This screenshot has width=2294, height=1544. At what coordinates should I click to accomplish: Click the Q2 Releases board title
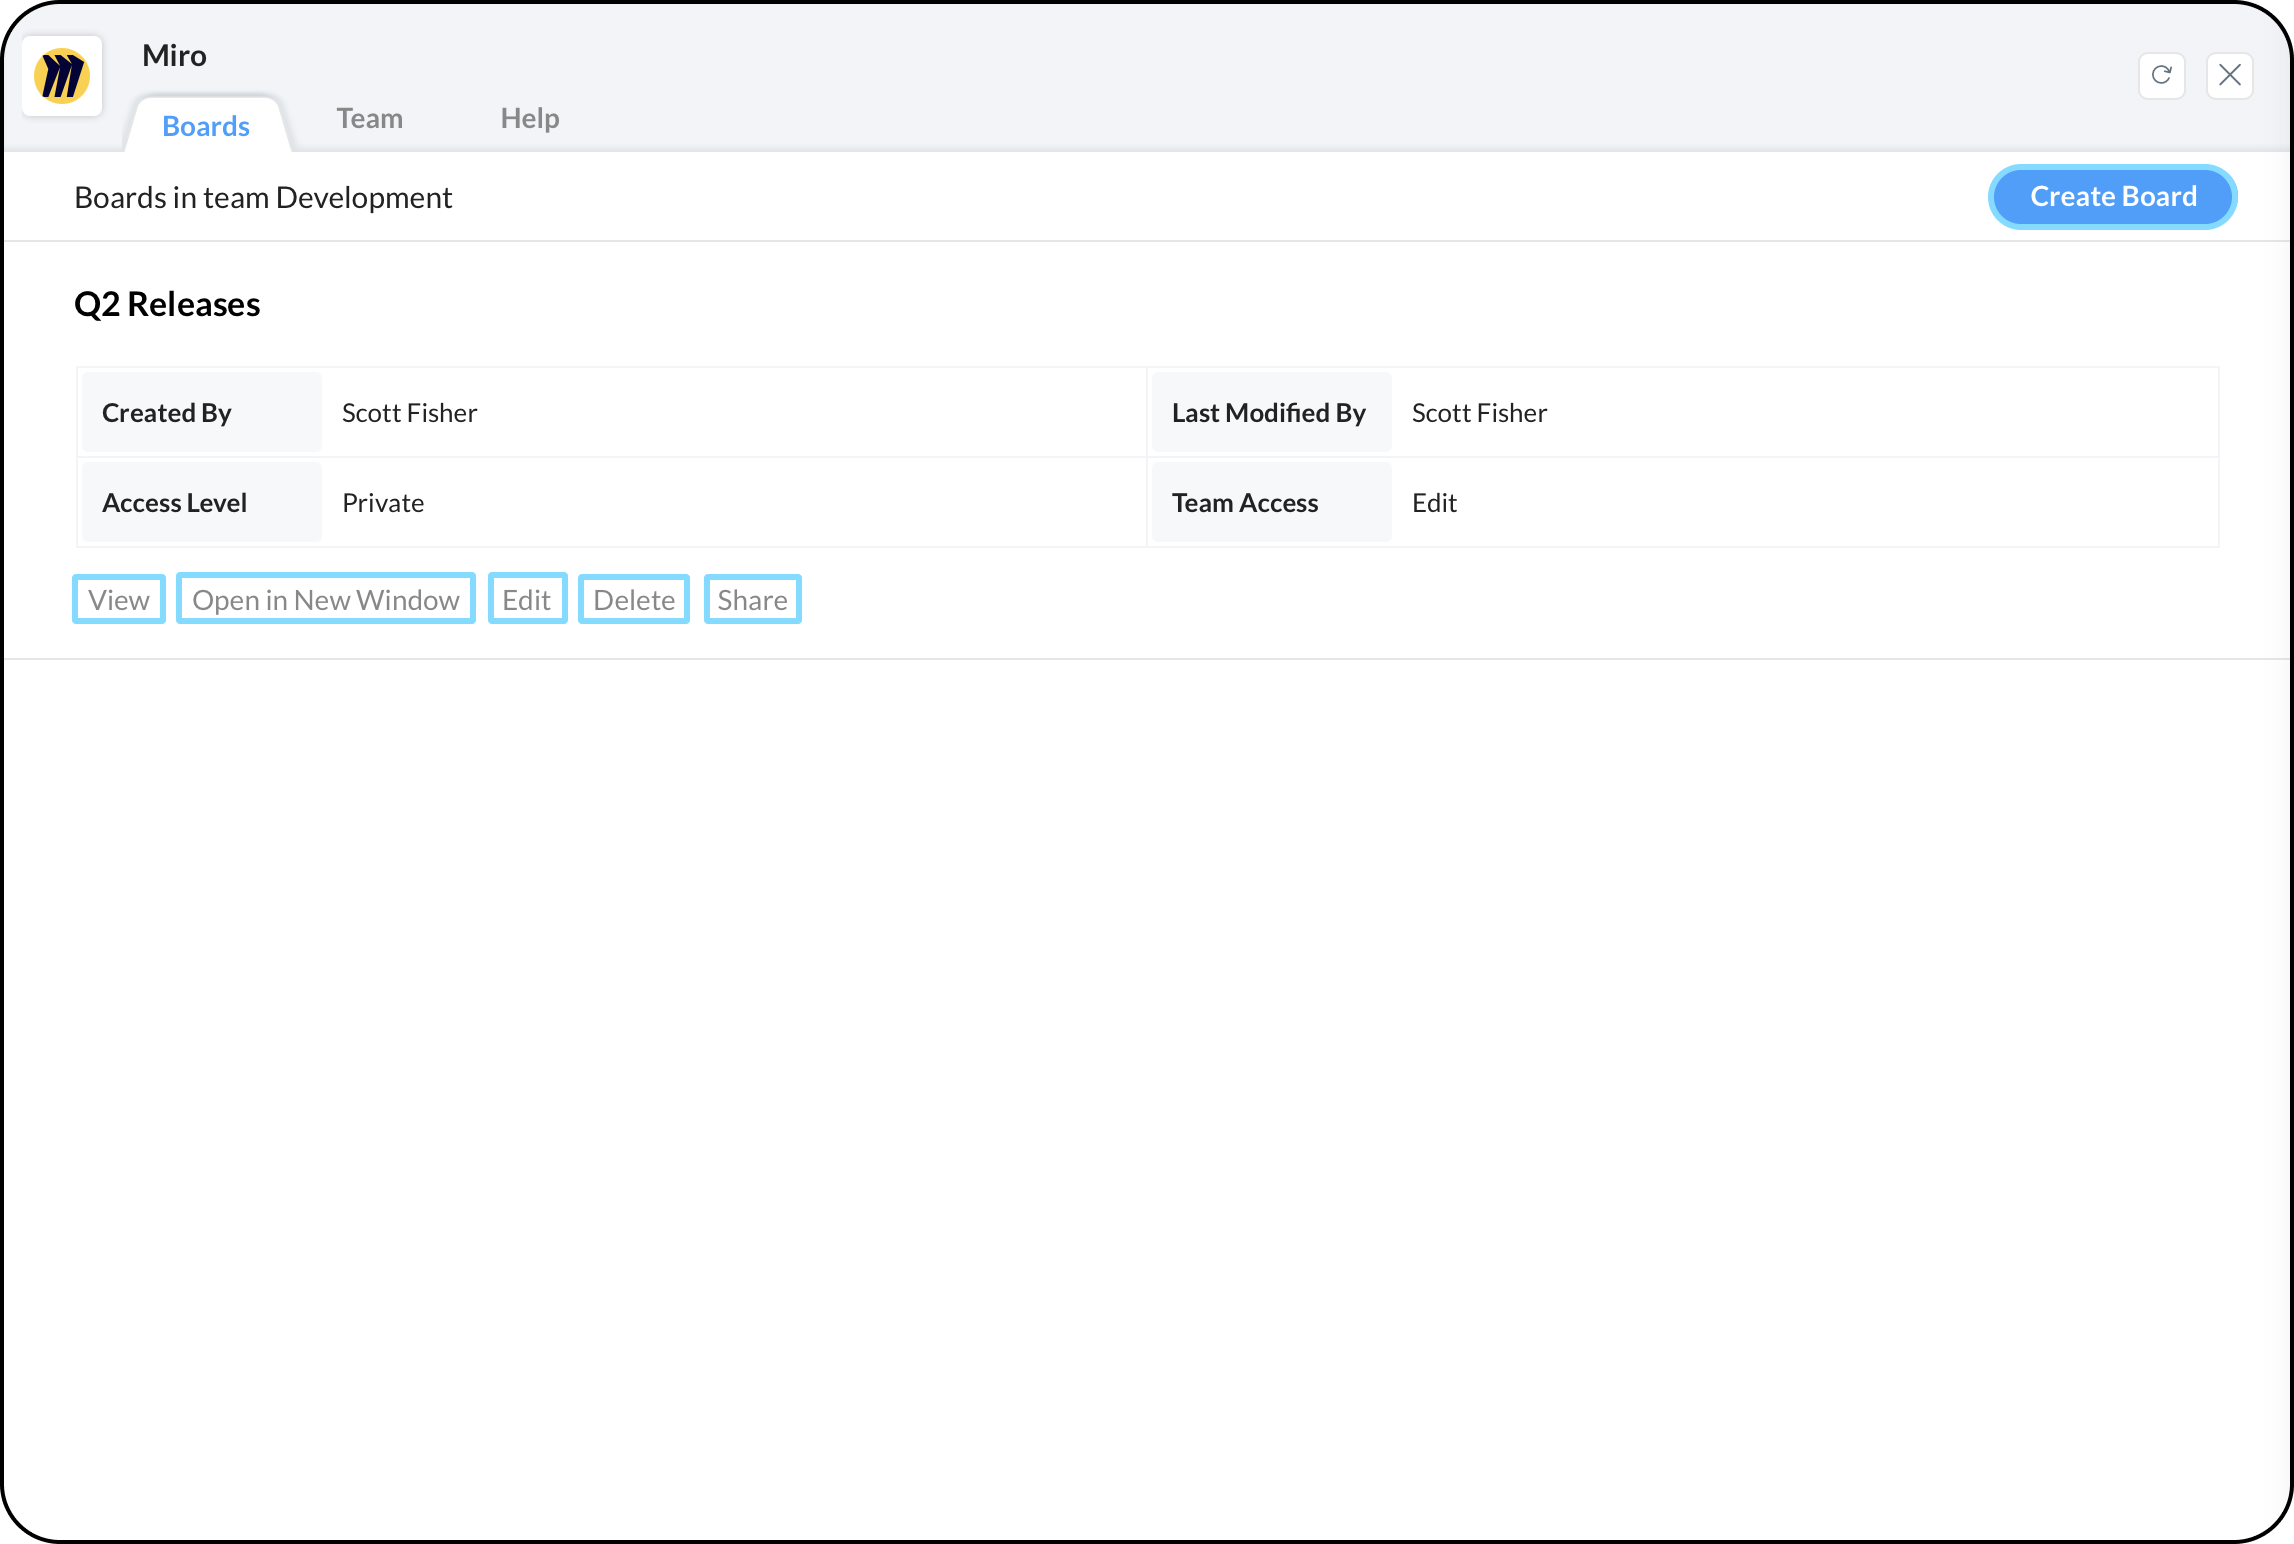coord(167,304)
